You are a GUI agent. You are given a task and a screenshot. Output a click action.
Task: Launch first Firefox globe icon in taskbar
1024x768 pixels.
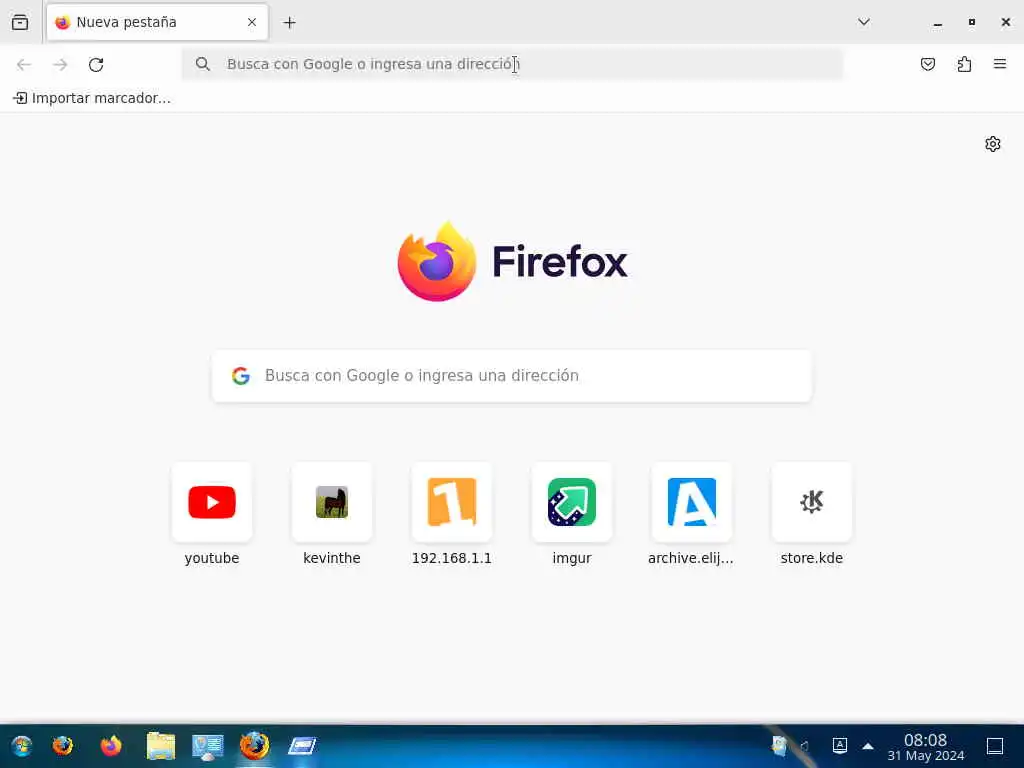(x=63, y=745)
